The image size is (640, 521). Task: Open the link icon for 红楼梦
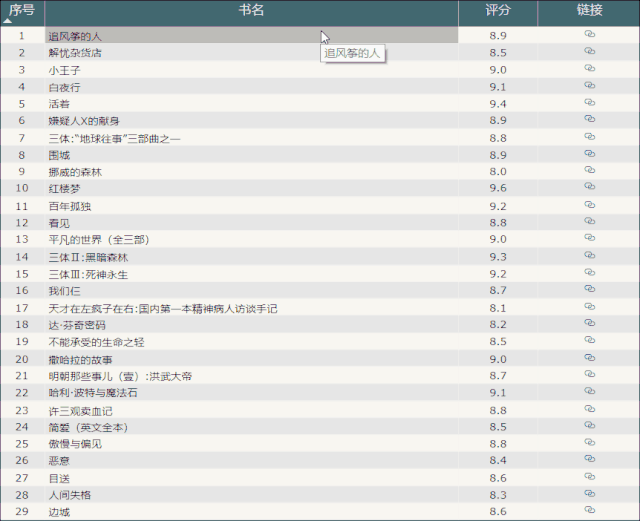[589, 186]
